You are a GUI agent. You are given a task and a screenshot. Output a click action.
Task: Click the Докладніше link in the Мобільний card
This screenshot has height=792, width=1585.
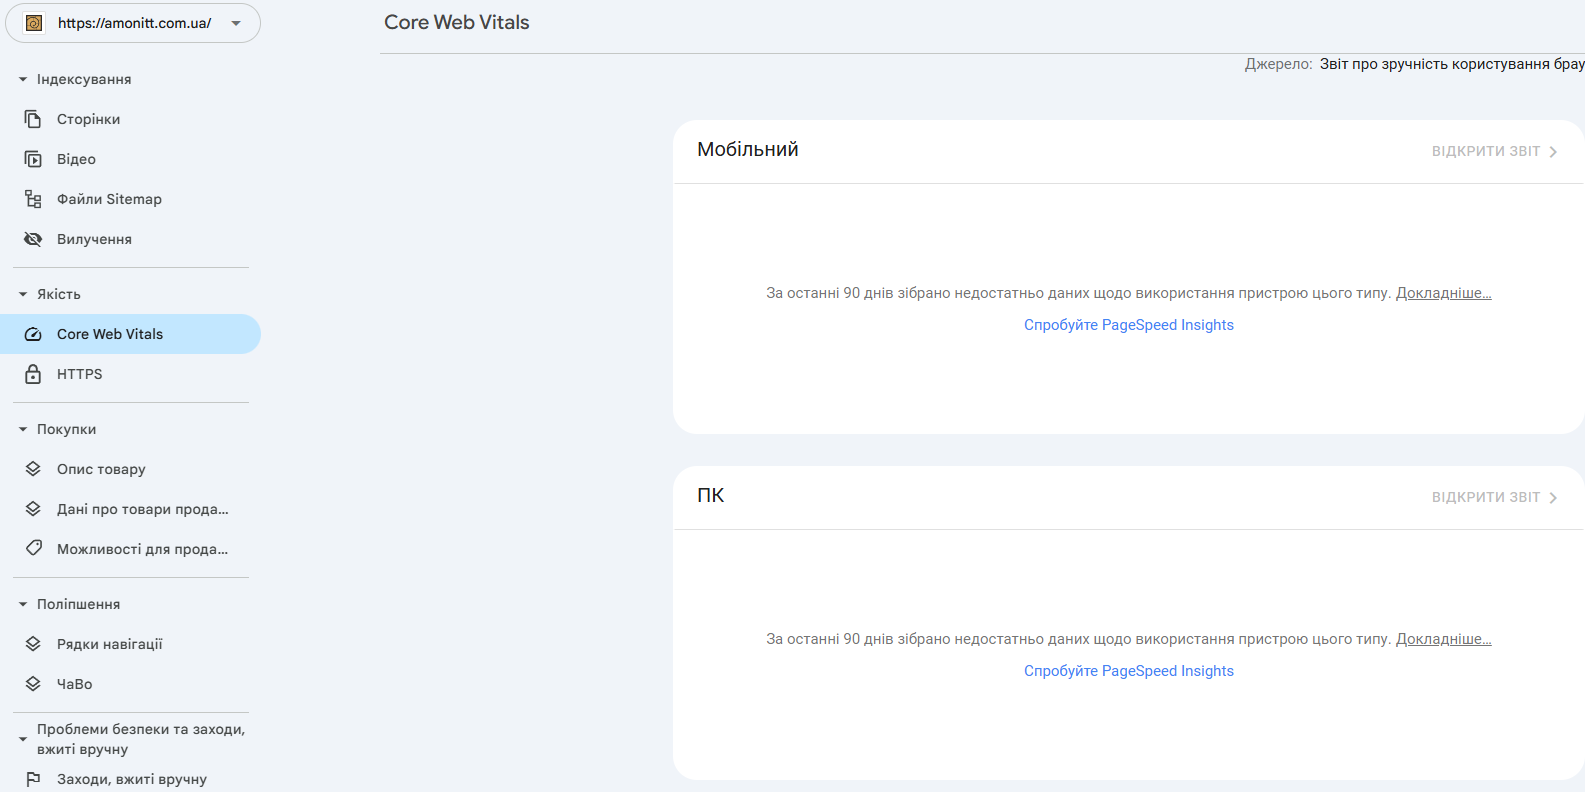click(1443, 293)
